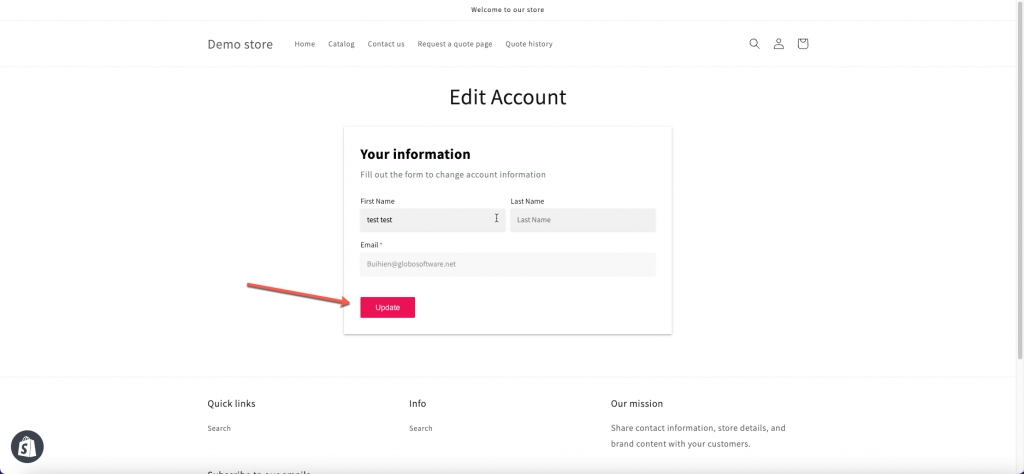The width and height of the screenshot is (1024, 474).
Task: Click Search link under Info
Action: [x=421, y=428]
